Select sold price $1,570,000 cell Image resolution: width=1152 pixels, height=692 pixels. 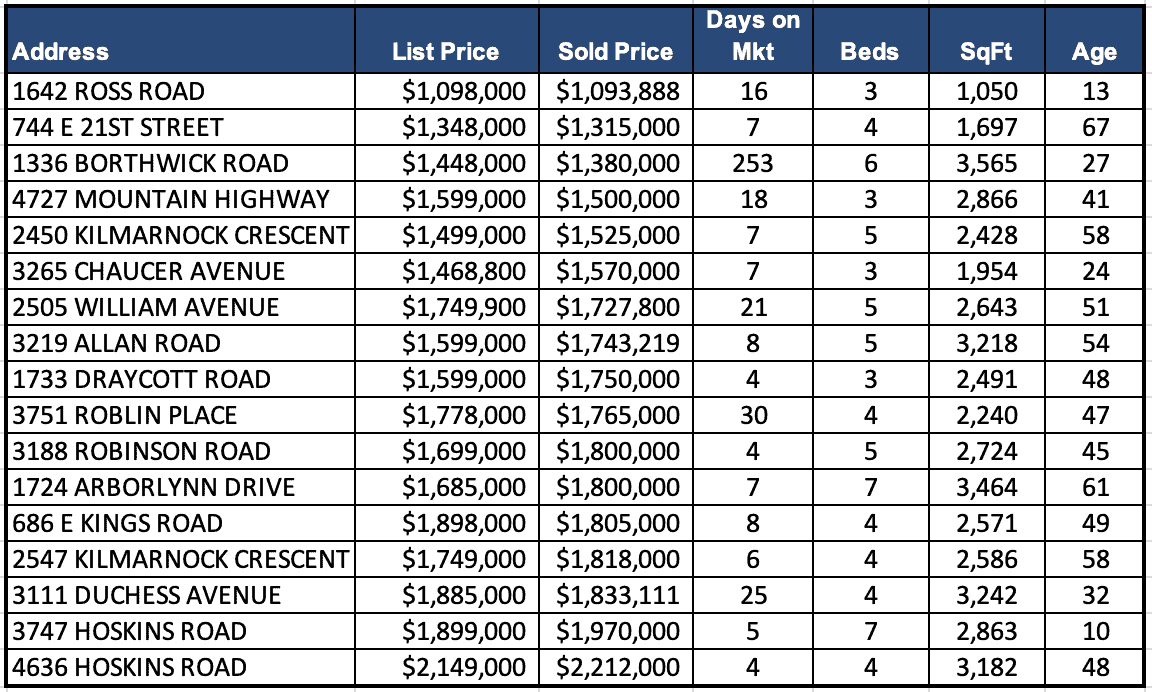pos(618,272)
